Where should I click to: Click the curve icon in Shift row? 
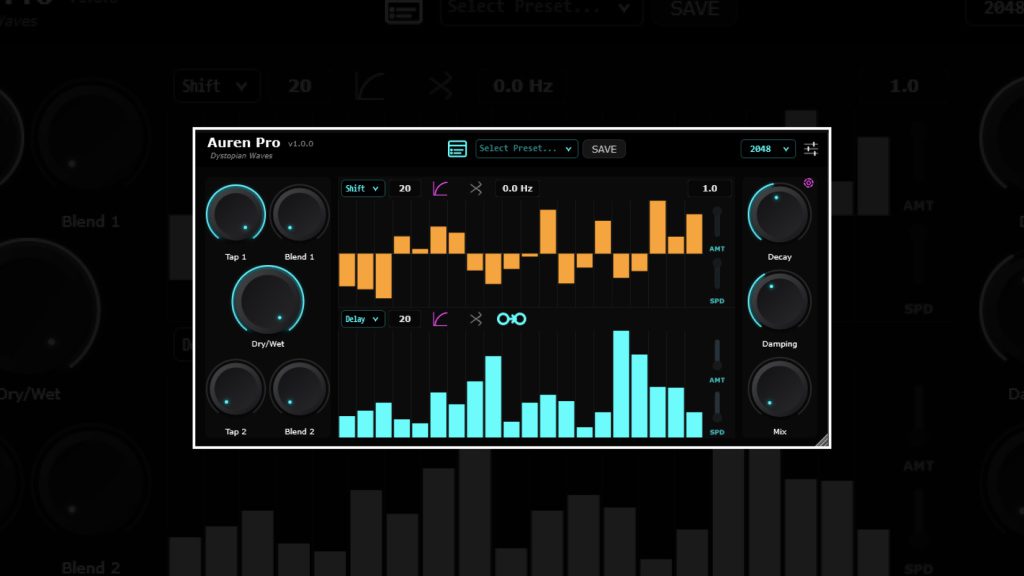coord(440,188)
